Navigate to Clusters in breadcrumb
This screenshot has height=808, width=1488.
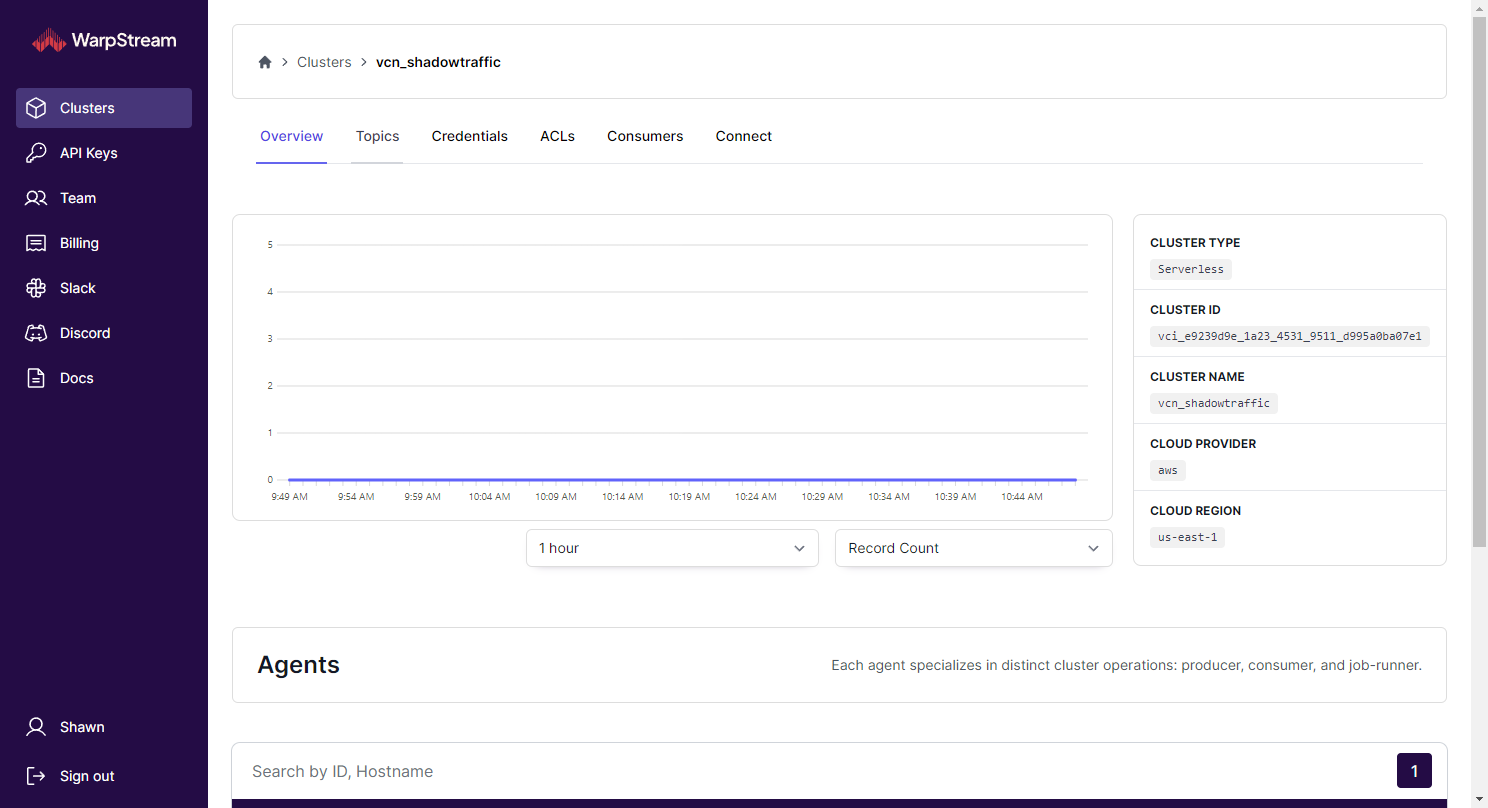coord(324,62)
